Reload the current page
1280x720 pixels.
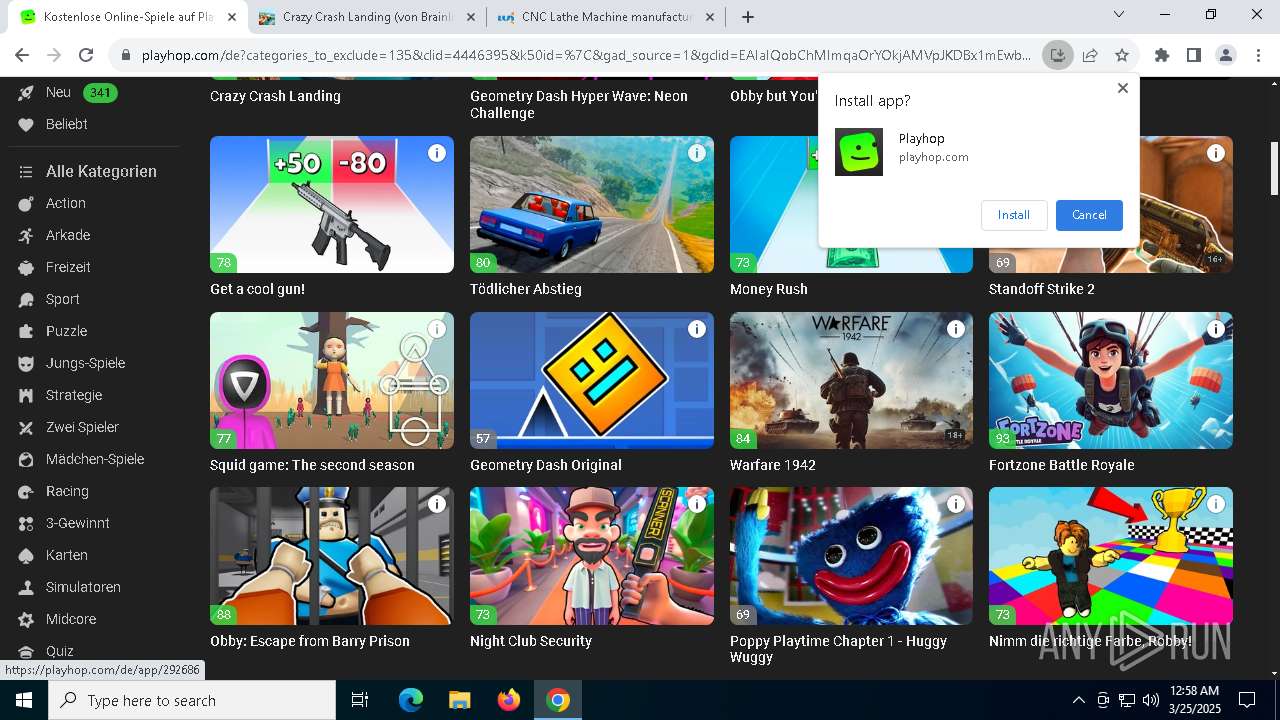click(x=86, y=55)
